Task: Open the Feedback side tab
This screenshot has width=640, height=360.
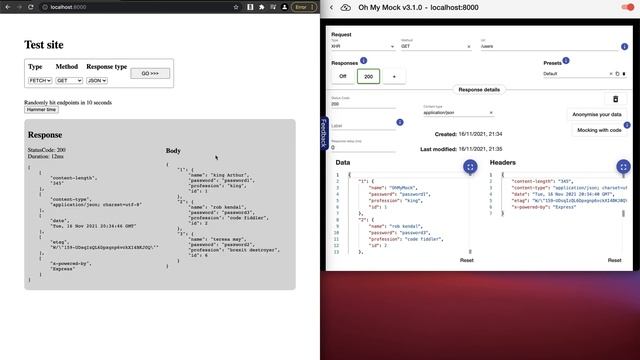Action: click(x=324, y=133)
